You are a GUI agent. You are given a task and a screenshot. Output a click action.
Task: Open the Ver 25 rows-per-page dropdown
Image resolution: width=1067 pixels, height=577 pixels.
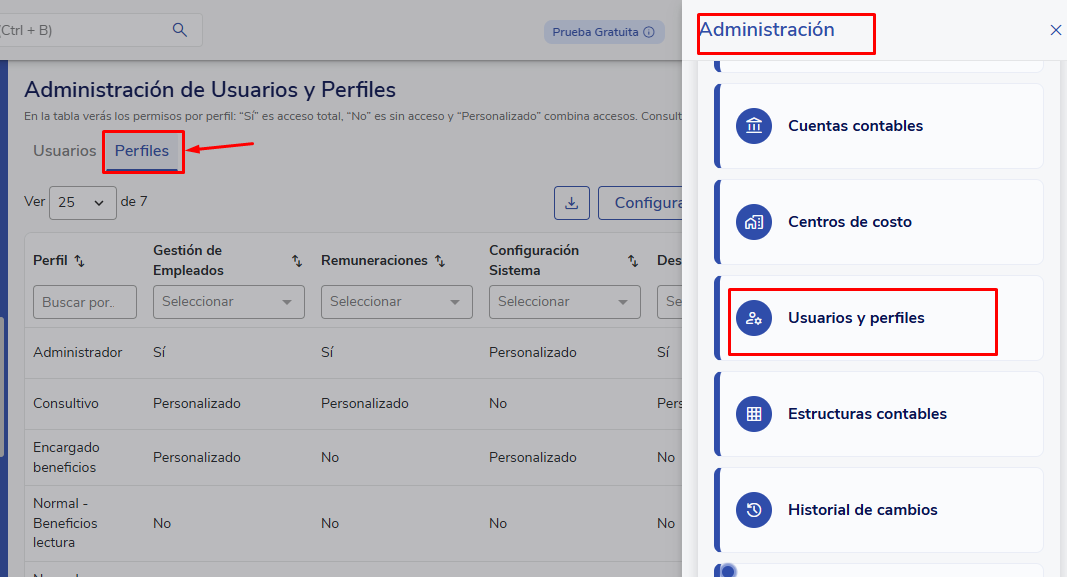click(82, 202)
